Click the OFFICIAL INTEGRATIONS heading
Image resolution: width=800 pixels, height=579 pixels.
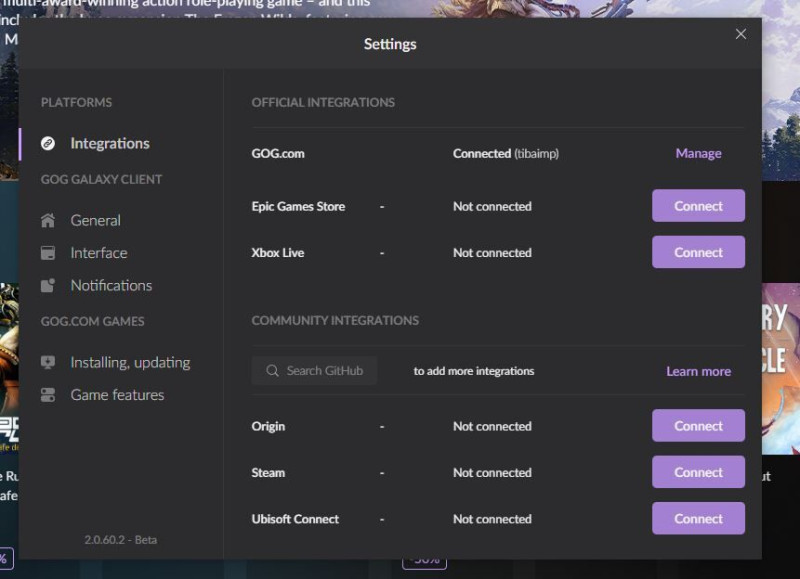[x=323, y=103]
